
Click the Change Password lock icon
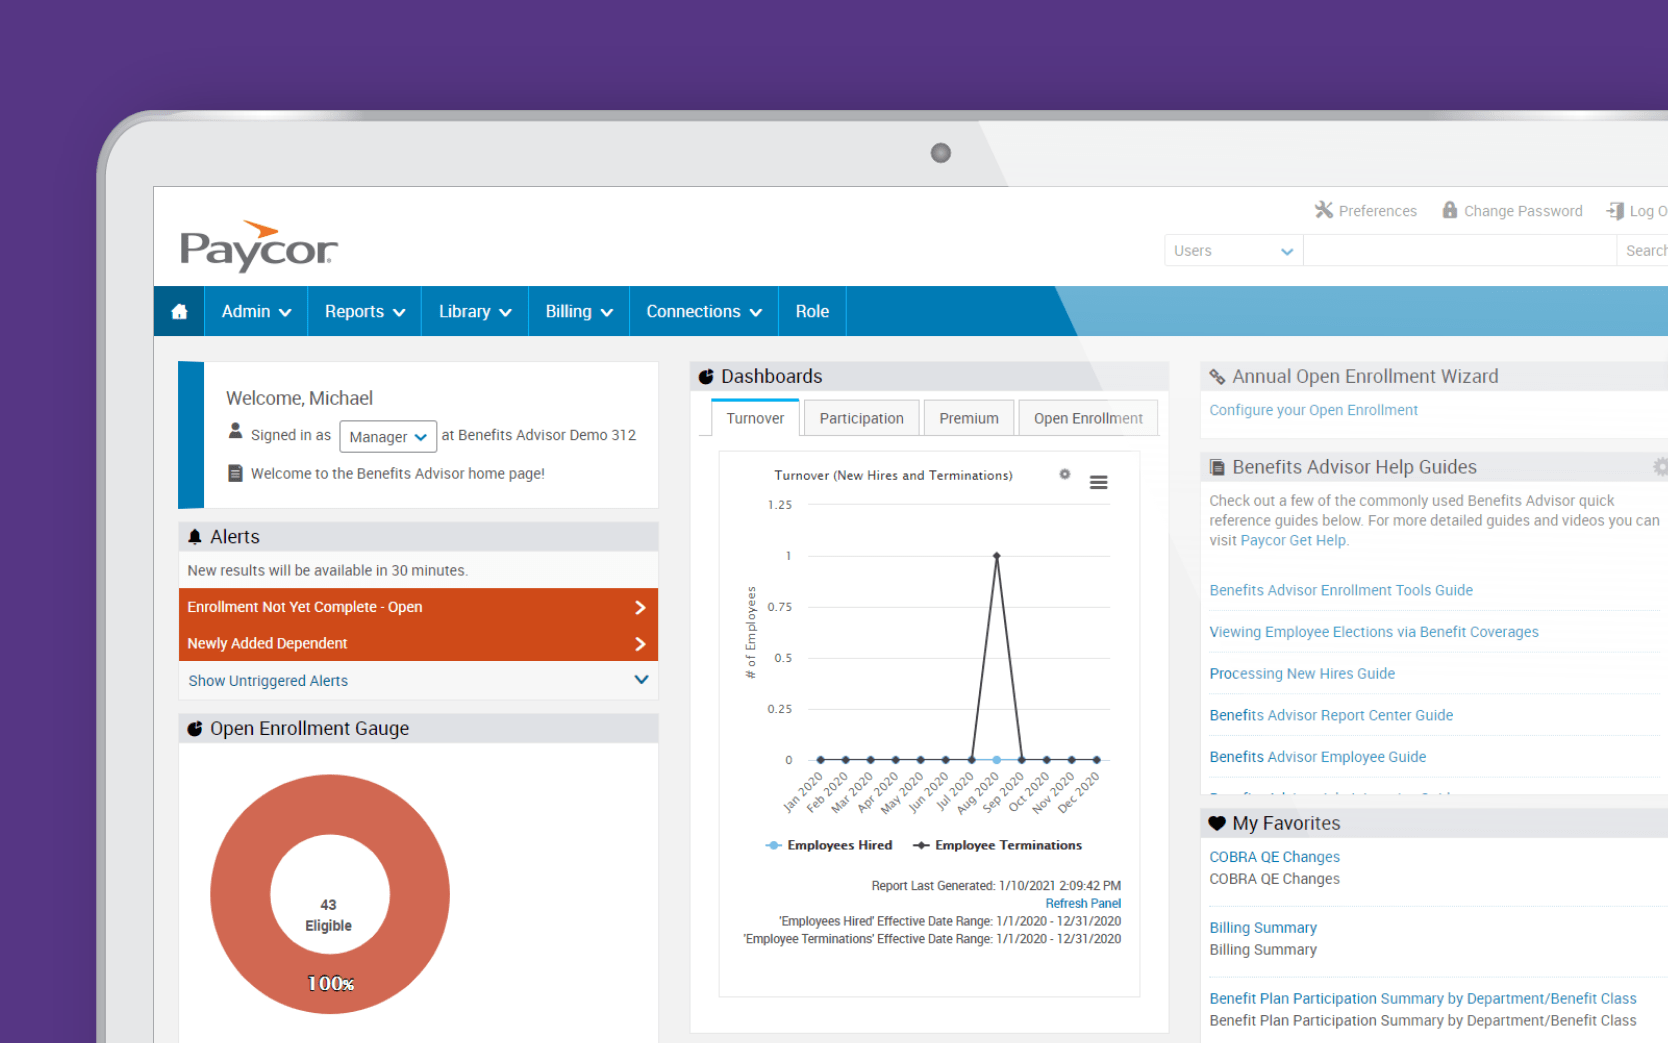point(1449,210)
